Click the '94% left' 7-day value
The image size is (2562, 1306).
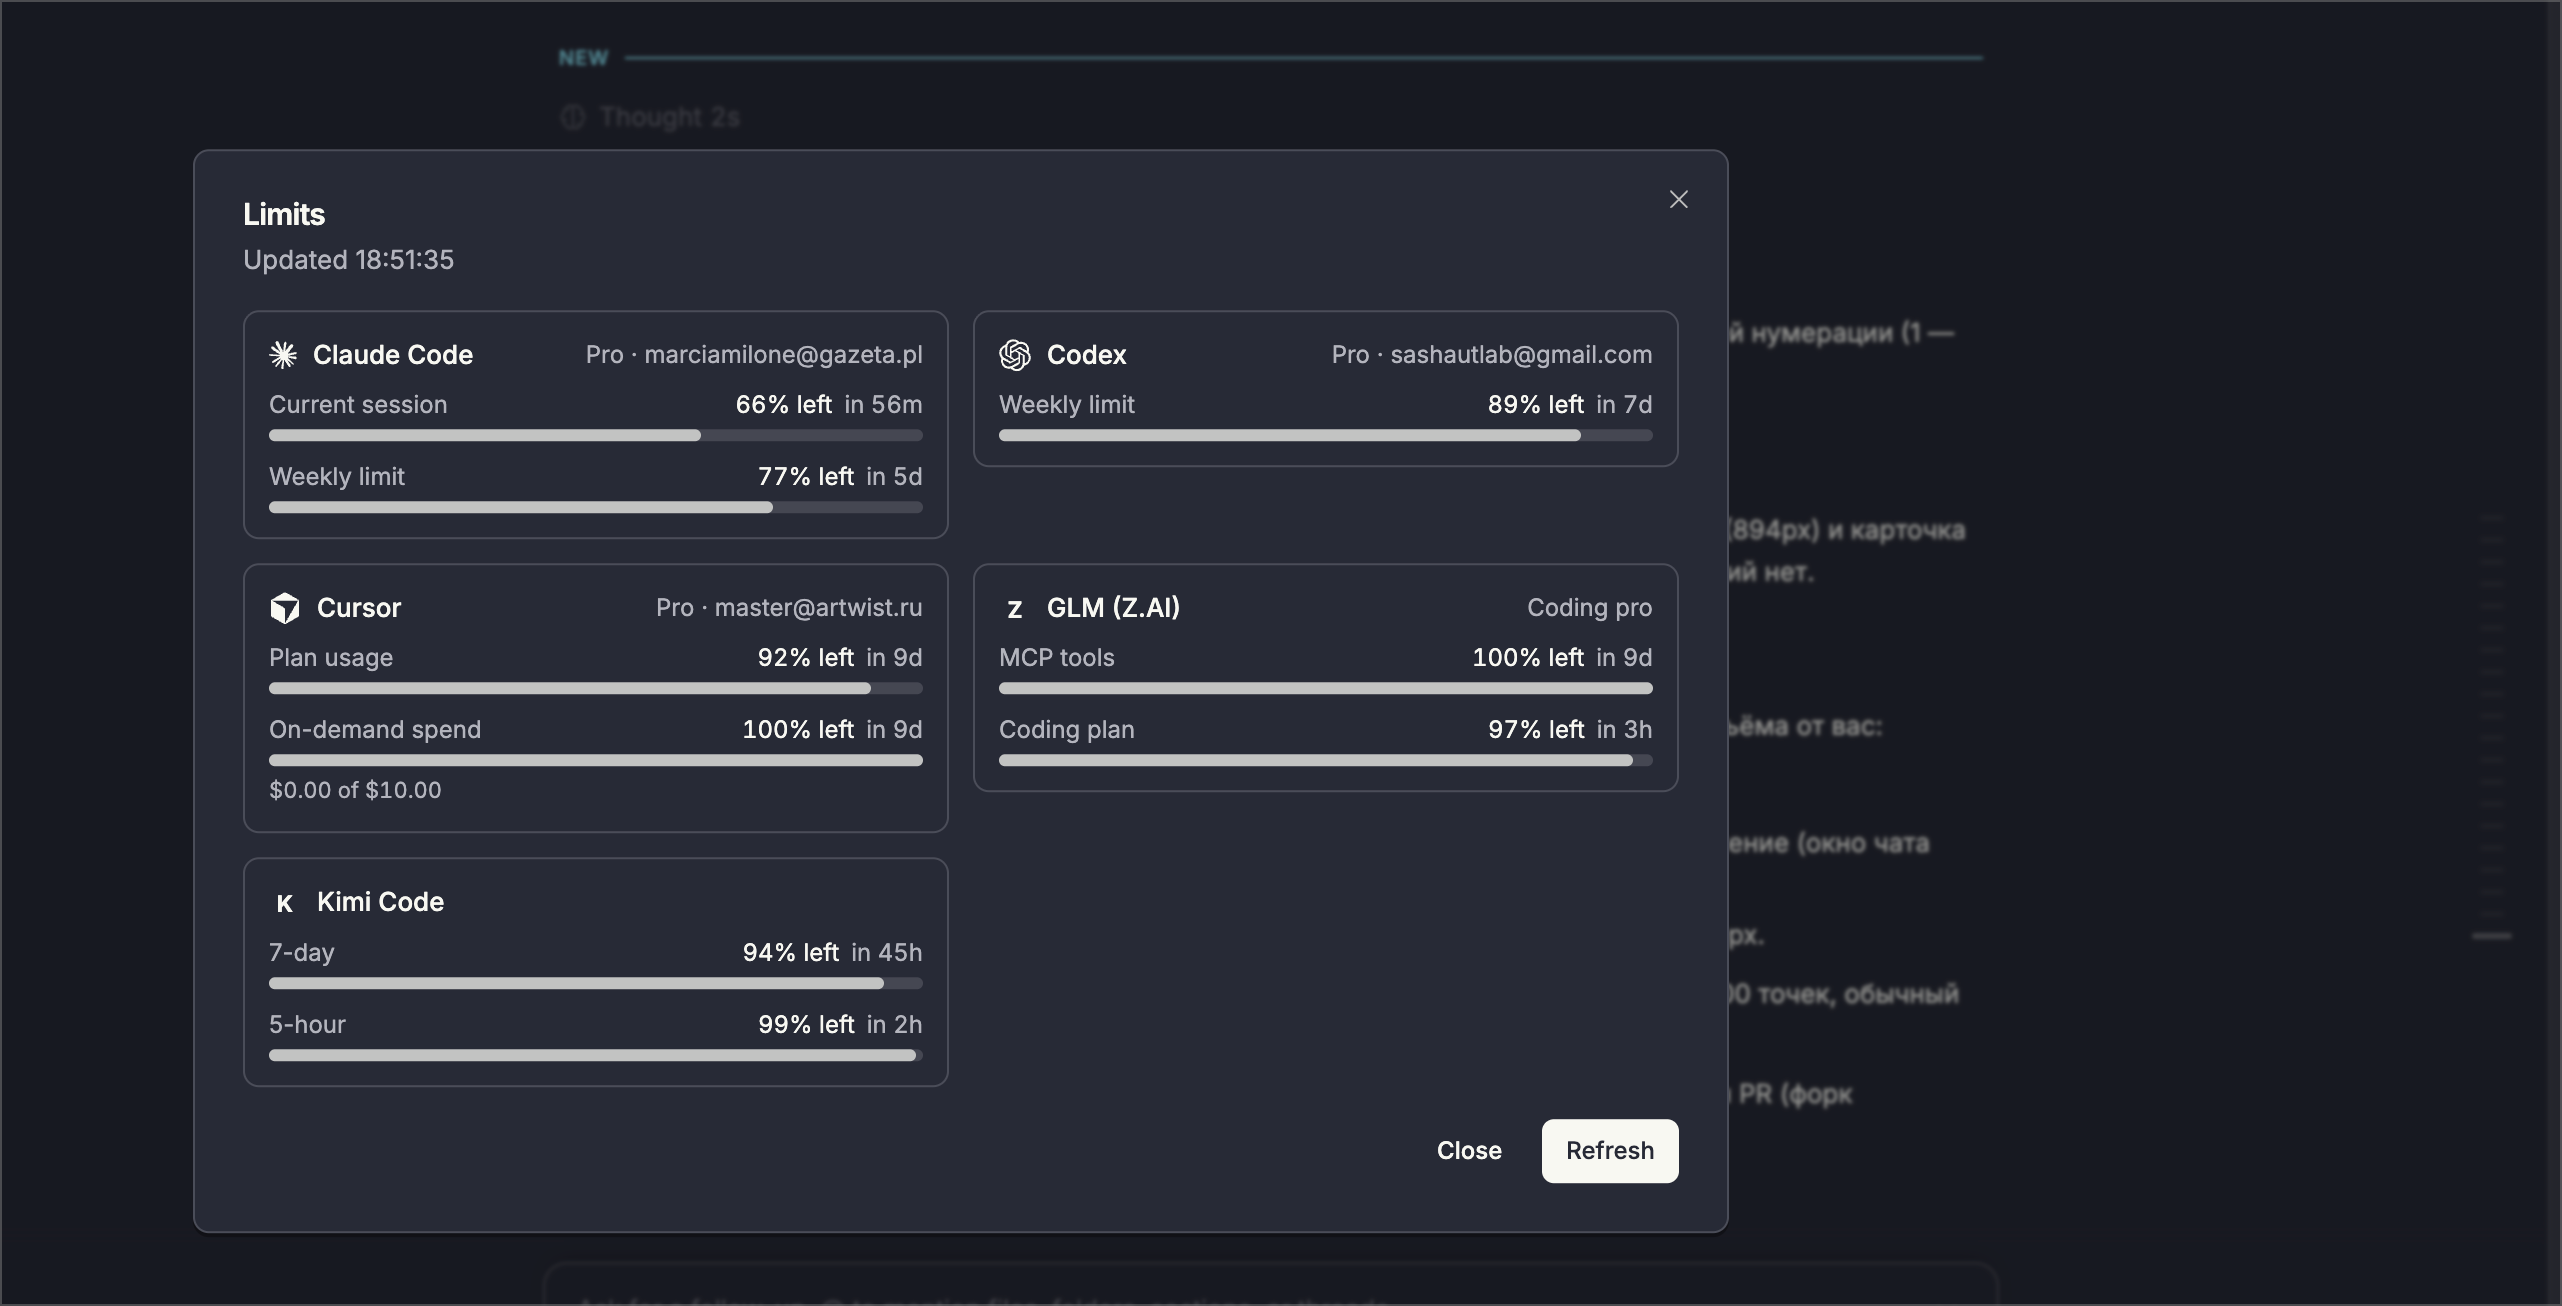coord(791,953)
